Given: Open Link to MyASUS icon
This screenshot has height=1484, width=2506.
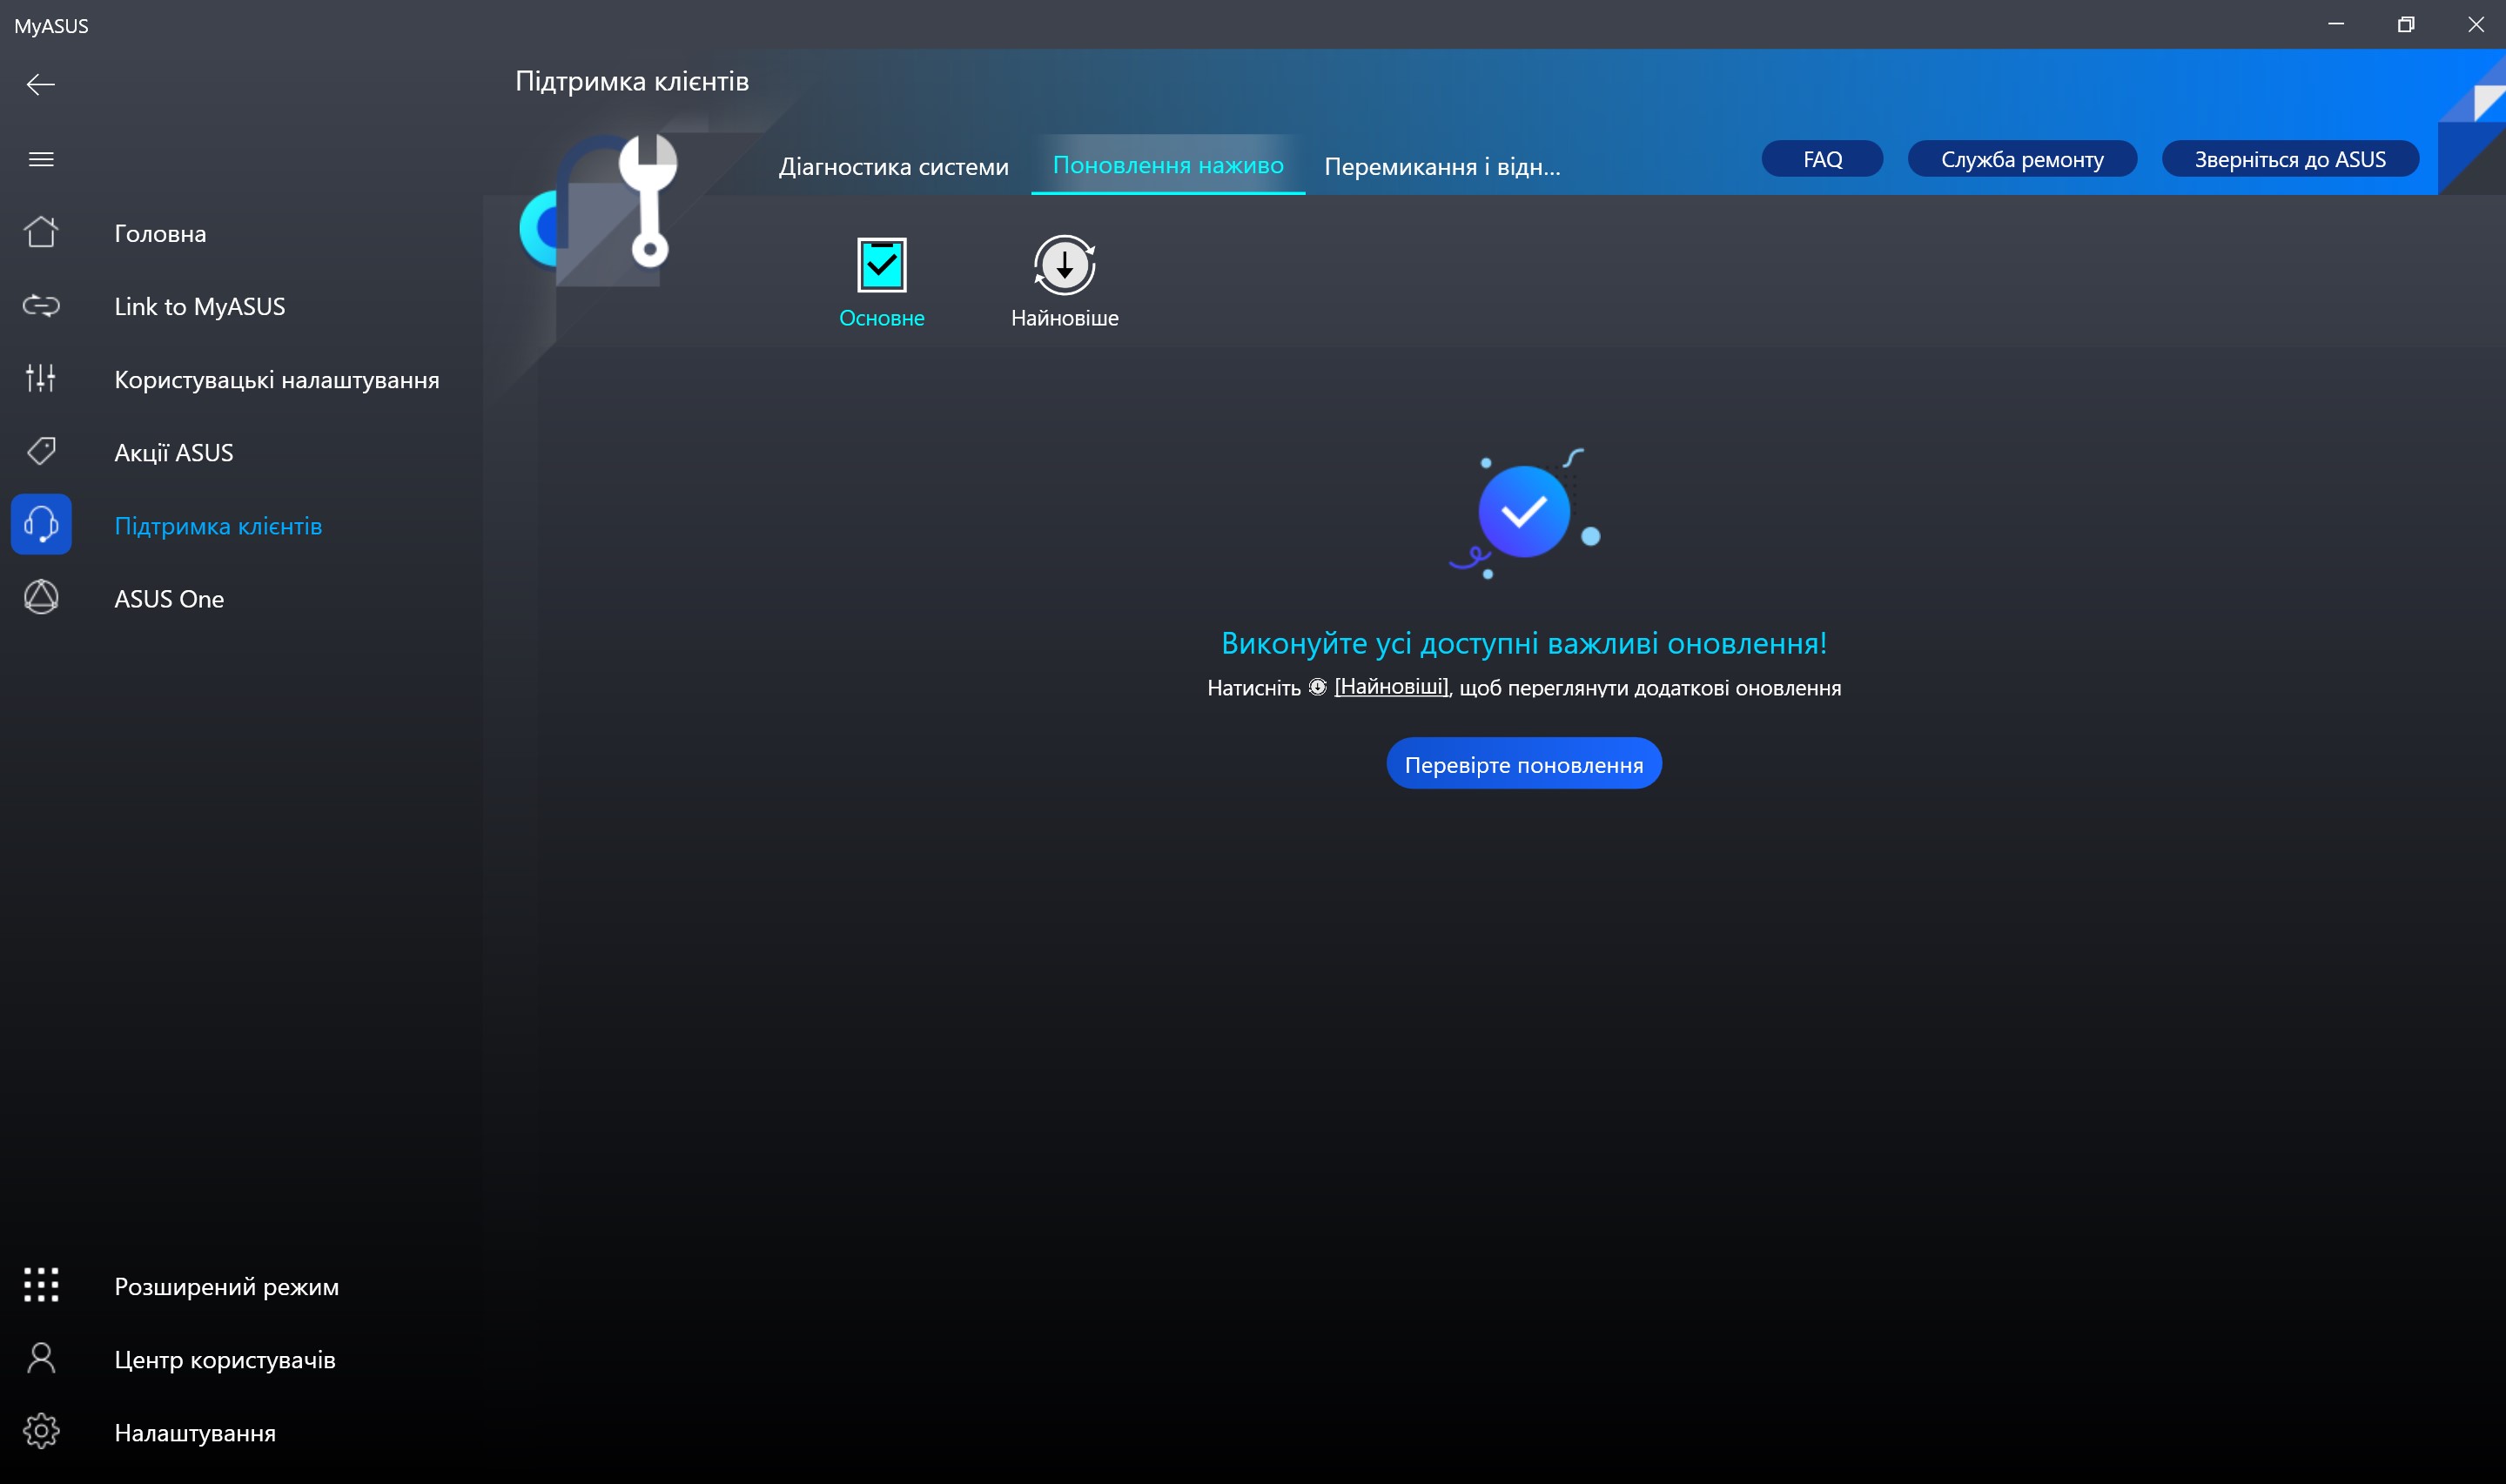Looking at the screenshot, I should tap(41, 306).
